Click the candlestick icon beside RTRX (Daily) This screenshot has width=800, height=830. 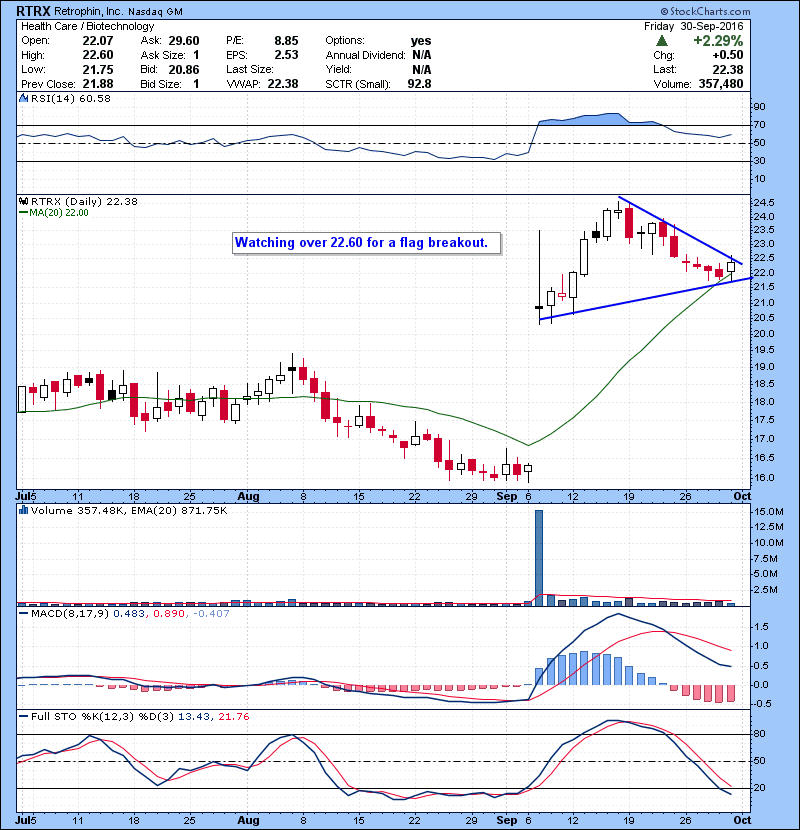(22, 200)
